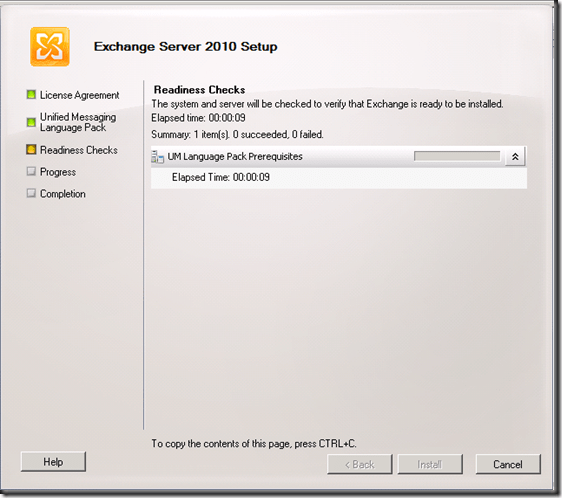Click the Readiness Checks heading
The image size is (562, 498).
pos(200,90)
